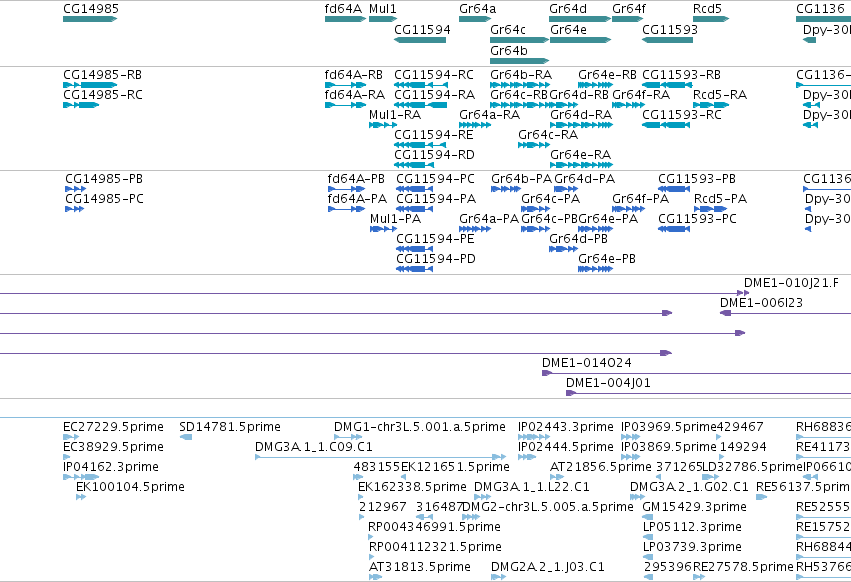The image size is (851, 582).
Task: Click transcript CG14985-RC
Action: click(81, 105)
